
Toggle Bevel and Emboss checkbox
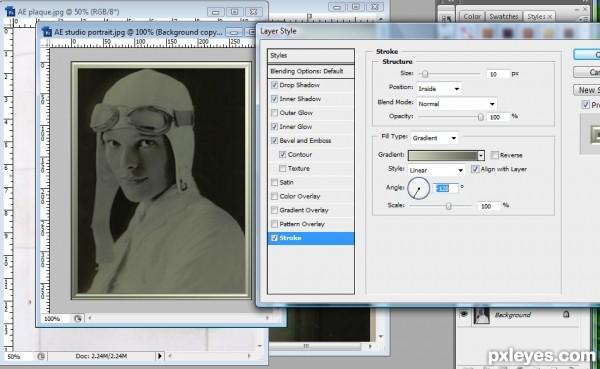274,140
